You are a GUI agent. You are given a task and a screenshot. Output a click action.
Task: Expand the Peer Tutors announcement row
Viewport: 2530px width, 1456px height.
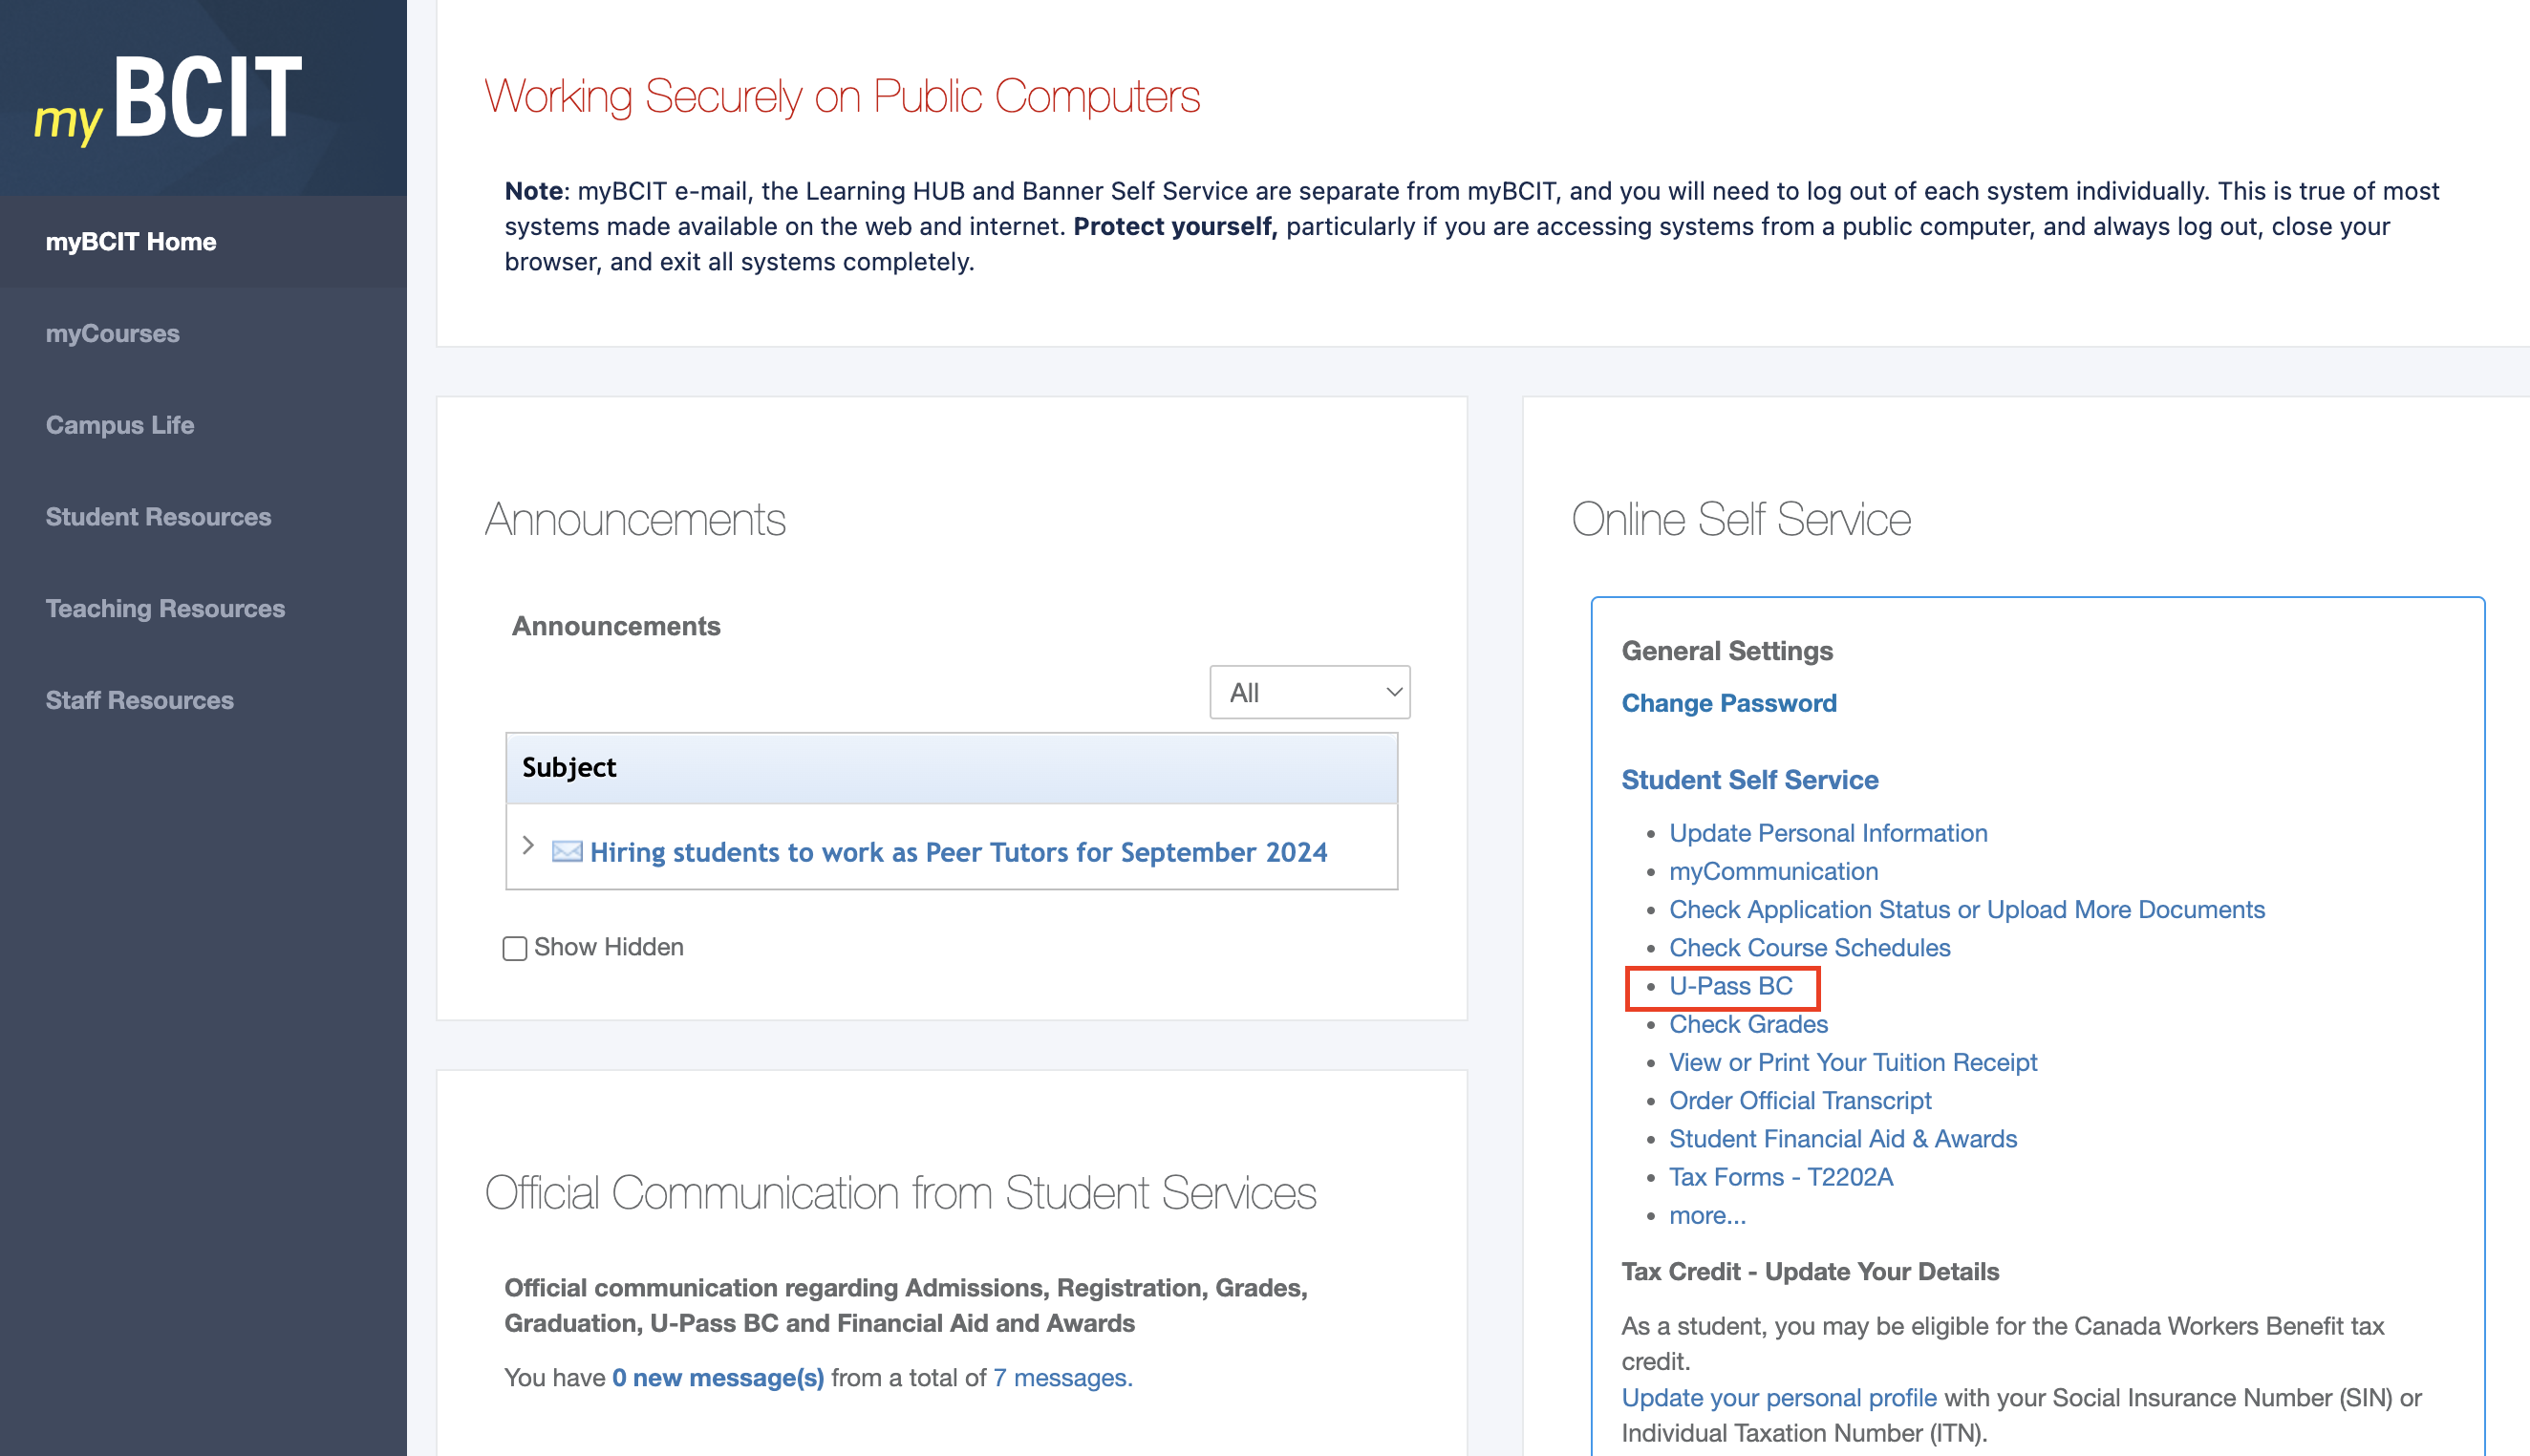[x=528, y=846]
